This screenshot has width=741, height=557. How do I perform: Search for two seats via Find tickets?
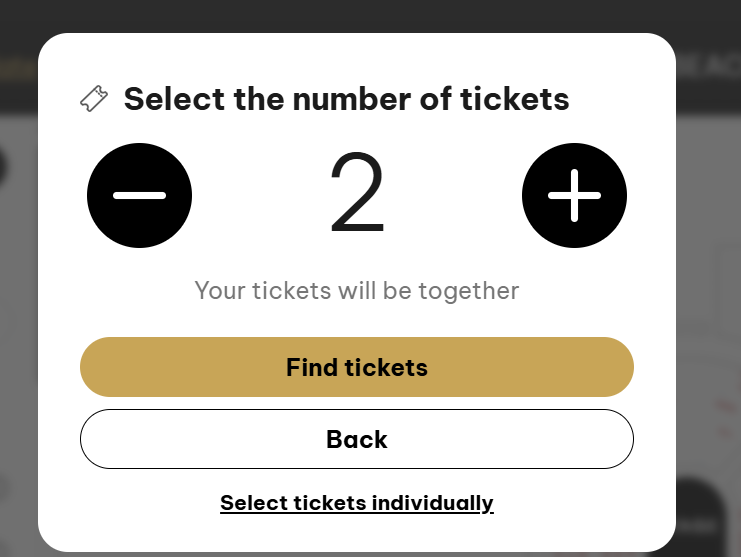point(357,367)
